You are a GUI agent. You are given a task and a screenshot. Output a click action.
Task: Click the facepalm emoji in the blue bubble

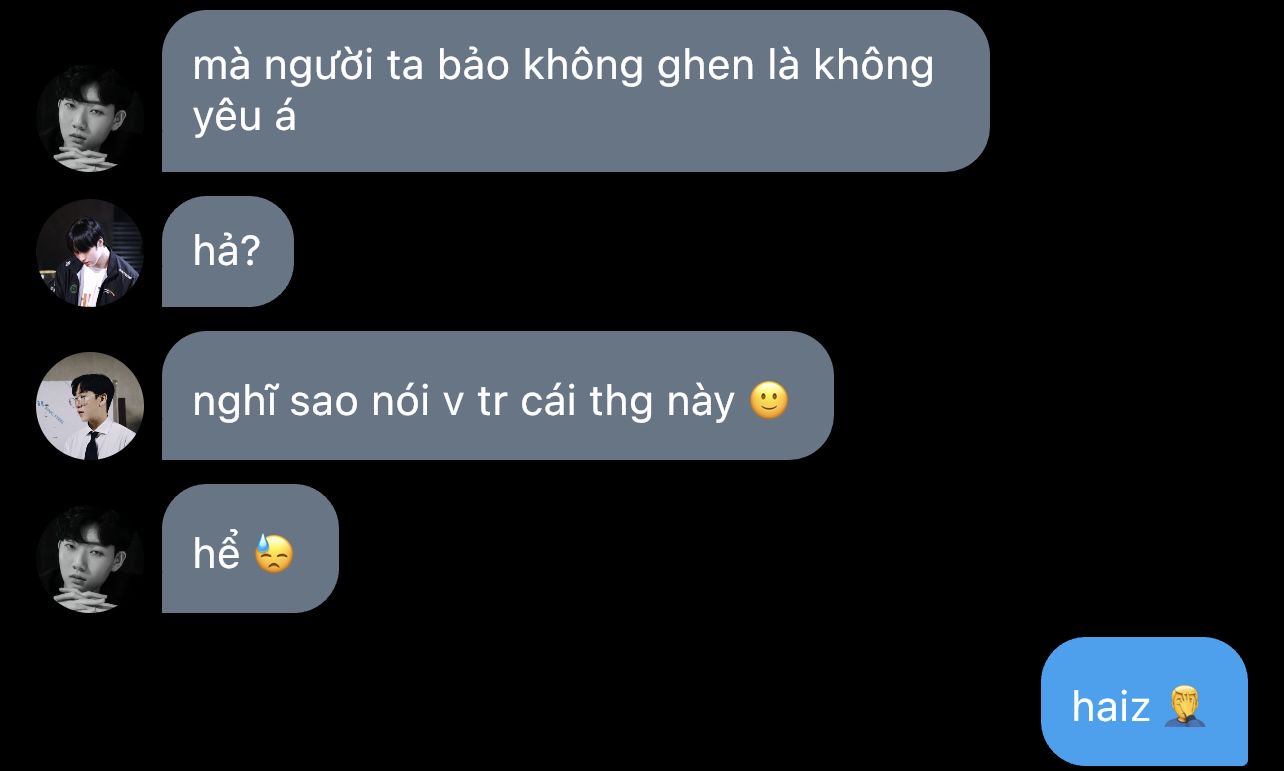[x=1186, y=706]
